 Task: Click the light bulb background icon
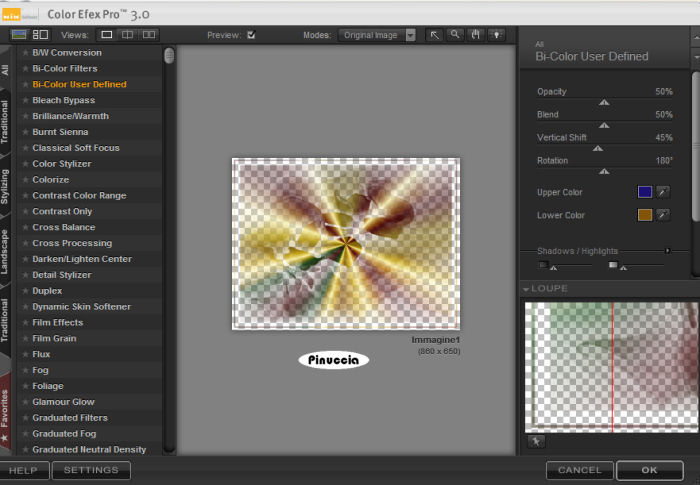coord(495,35)
